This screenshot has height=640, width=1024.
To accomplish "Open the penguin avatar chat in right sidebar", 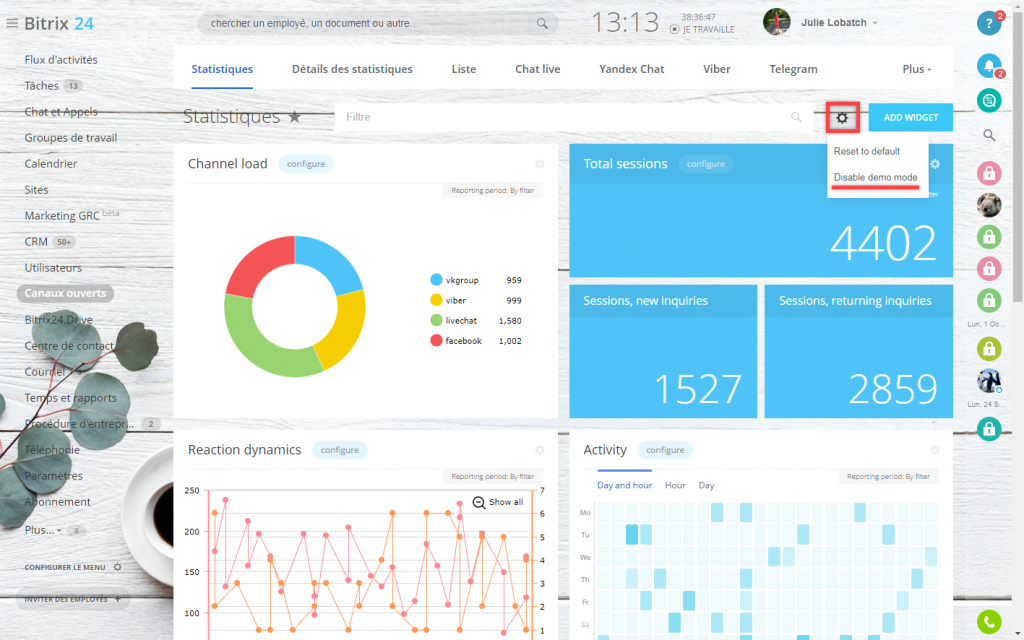I will click(x=989, y=380).
